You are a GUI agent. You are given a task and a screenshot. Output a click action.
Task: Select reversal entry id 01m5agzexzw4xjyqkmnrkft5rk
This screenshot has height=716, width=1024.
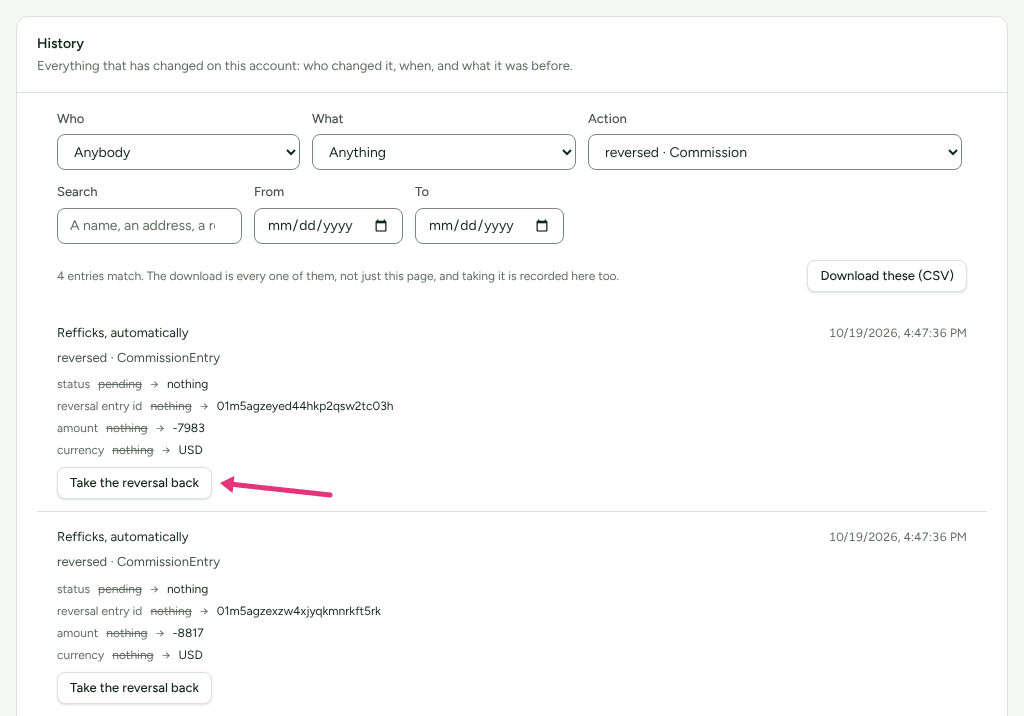298,611
